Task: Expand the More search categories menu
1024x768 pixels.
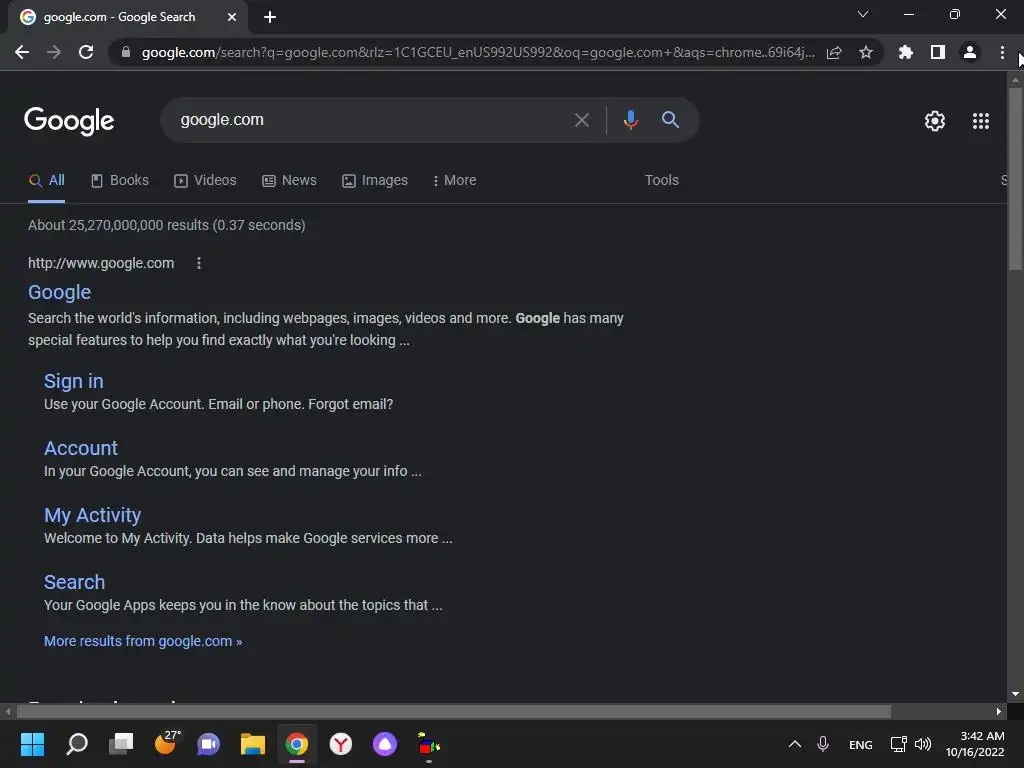Action: [455, 180]
